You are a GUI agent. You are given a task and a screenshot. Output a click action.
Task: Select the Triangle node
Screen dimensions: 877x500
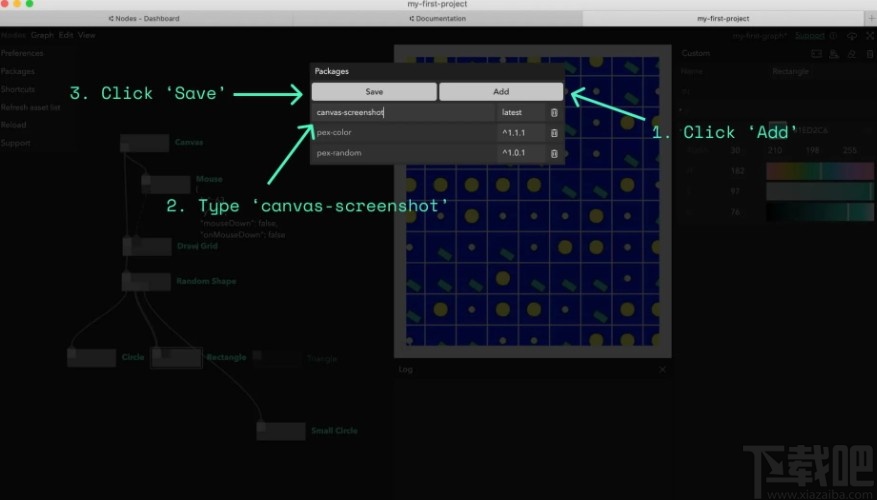coord(277,359)
